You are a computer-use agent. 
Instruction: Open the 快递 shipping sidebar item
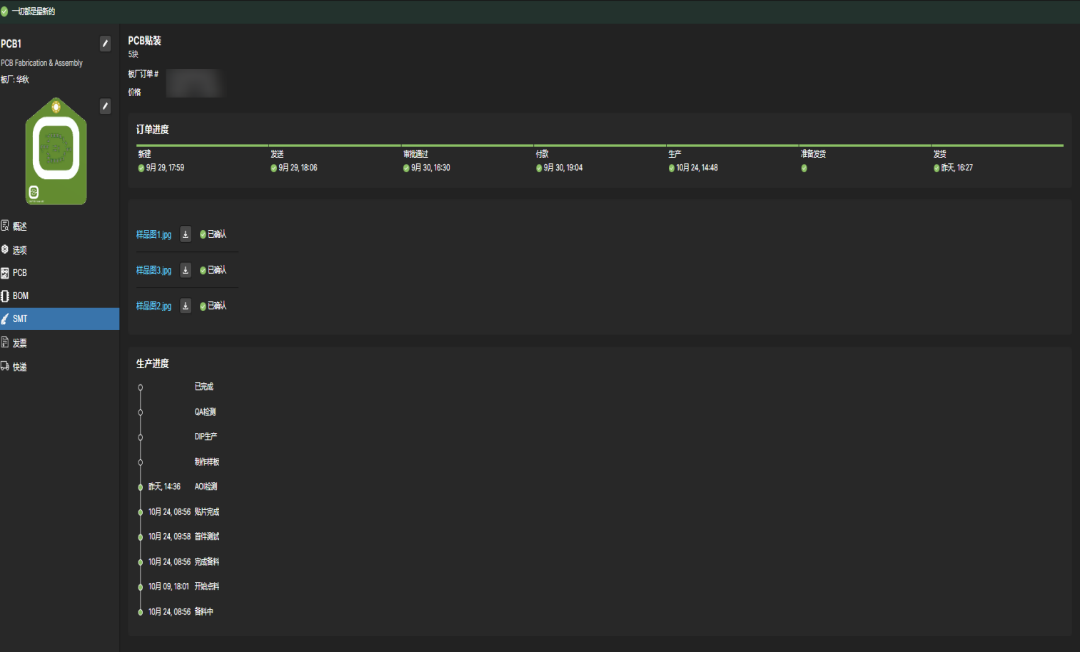[59, 367]
